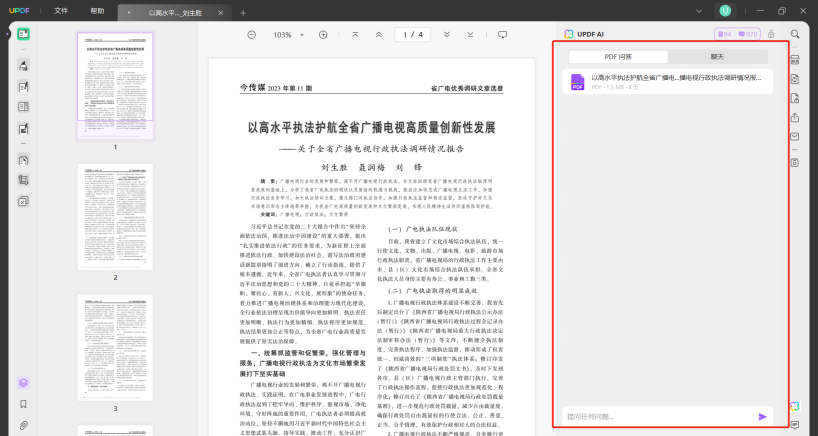Click the authors line 刘生胜 聂润梅 刘锋
This screenshot has width=818, height=436.
coord(371,167)
